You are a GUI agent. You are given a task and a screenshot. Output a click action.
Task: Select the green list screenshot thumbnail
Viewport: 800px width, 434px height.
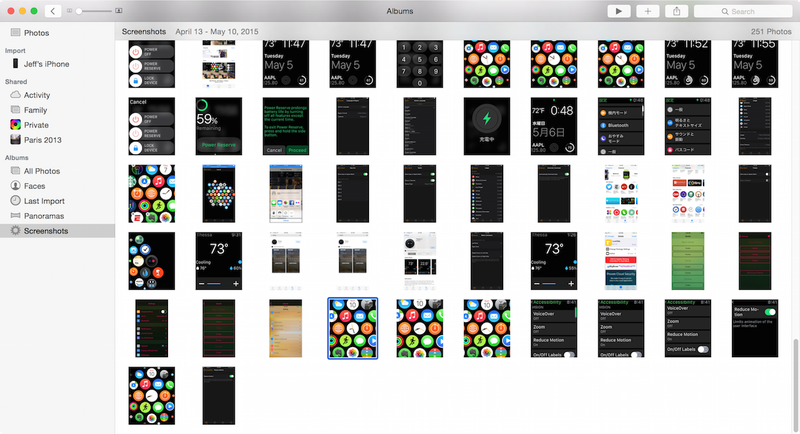pos(688,261)
